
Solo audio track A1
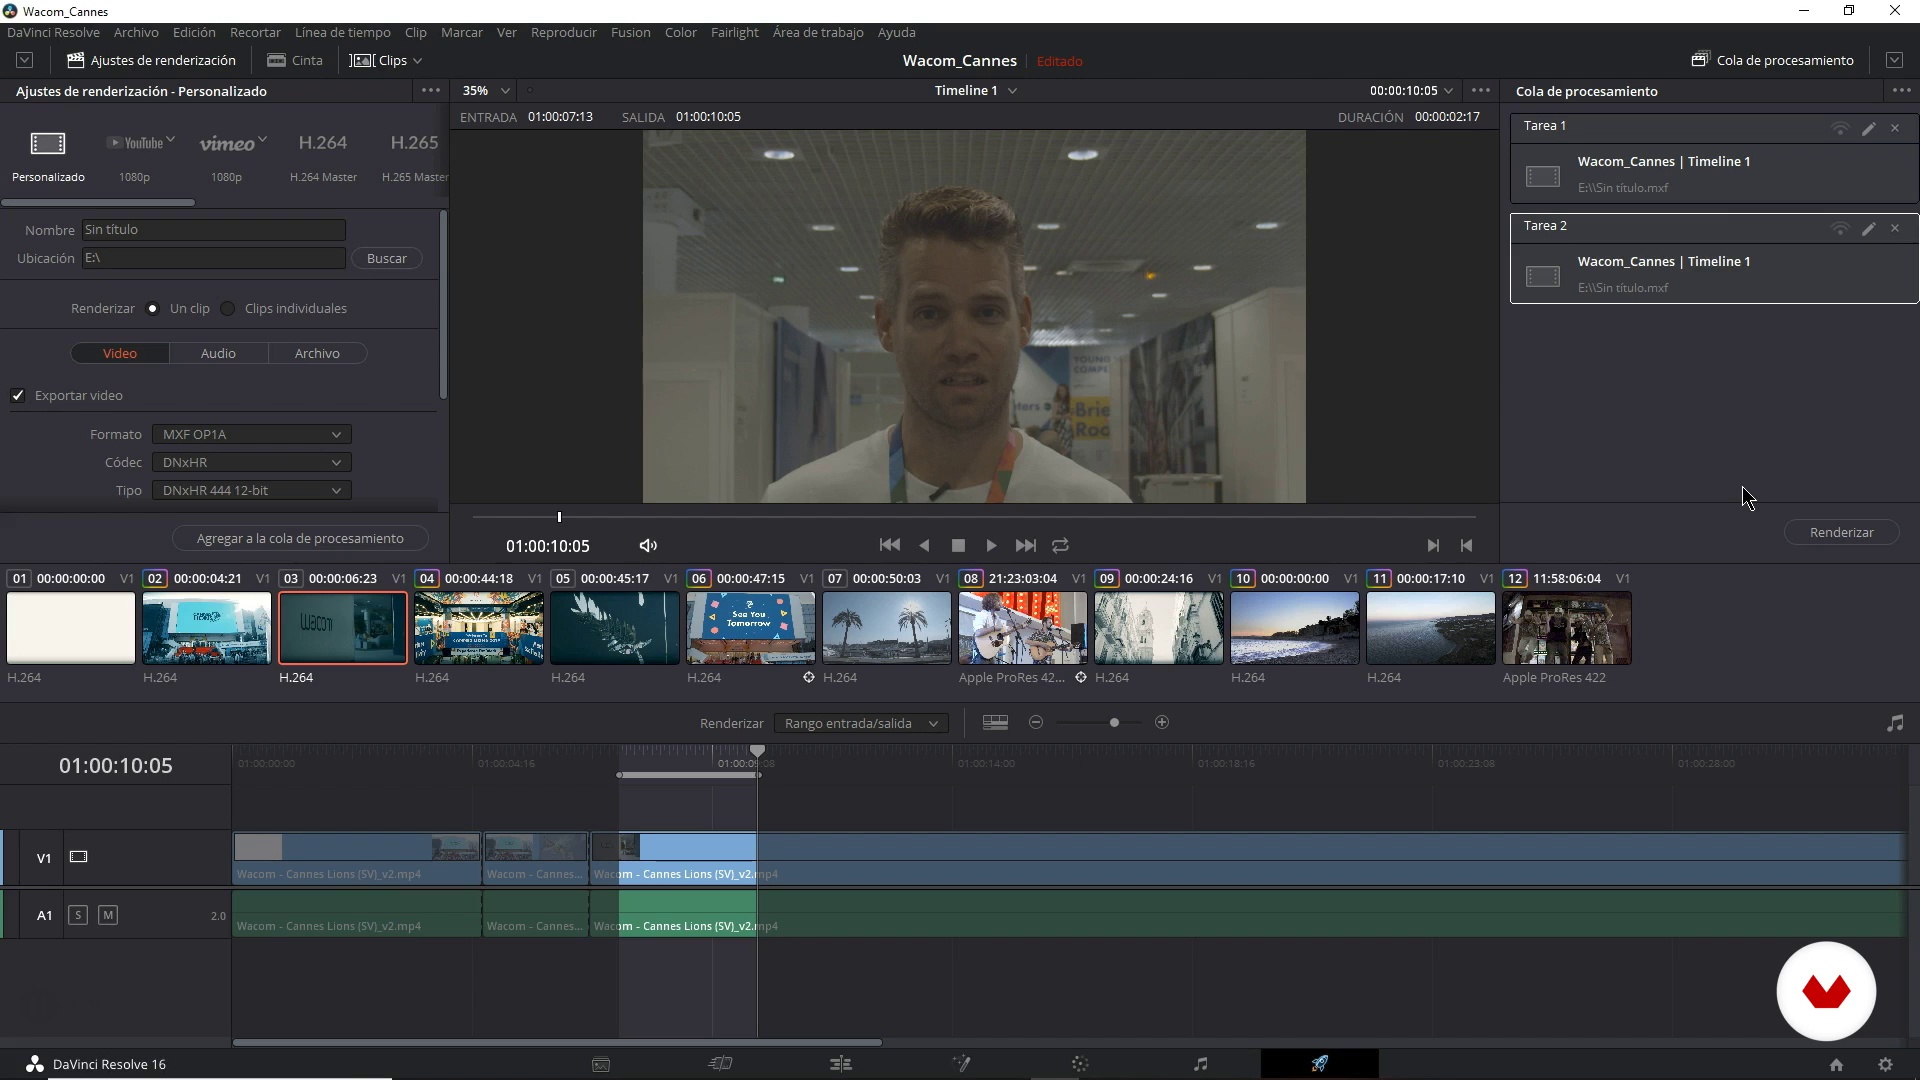click(x=78, y=915)
